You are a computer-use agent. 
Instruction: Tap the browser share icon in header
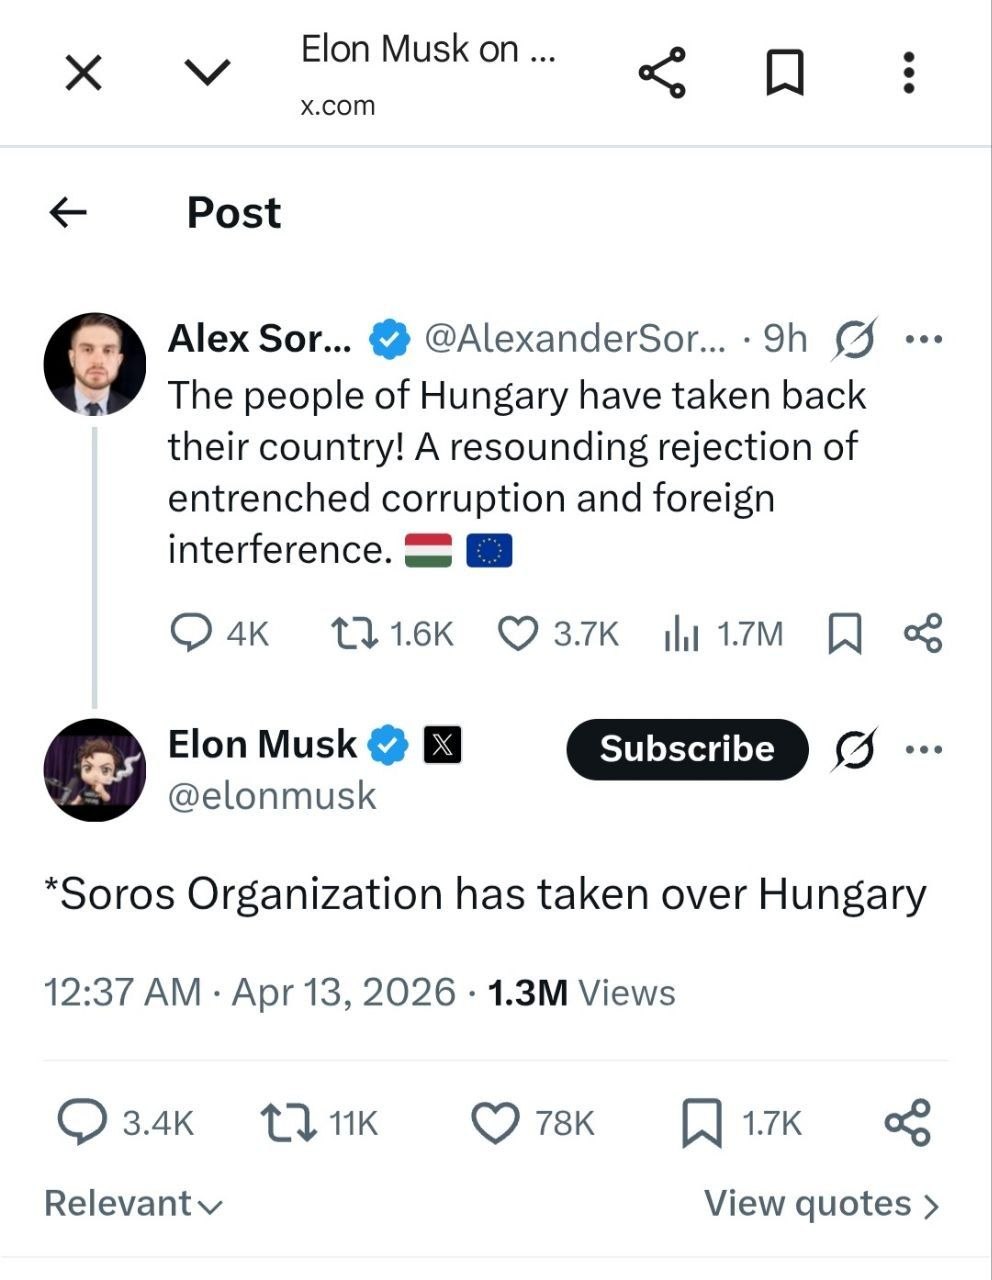(661, 72)
